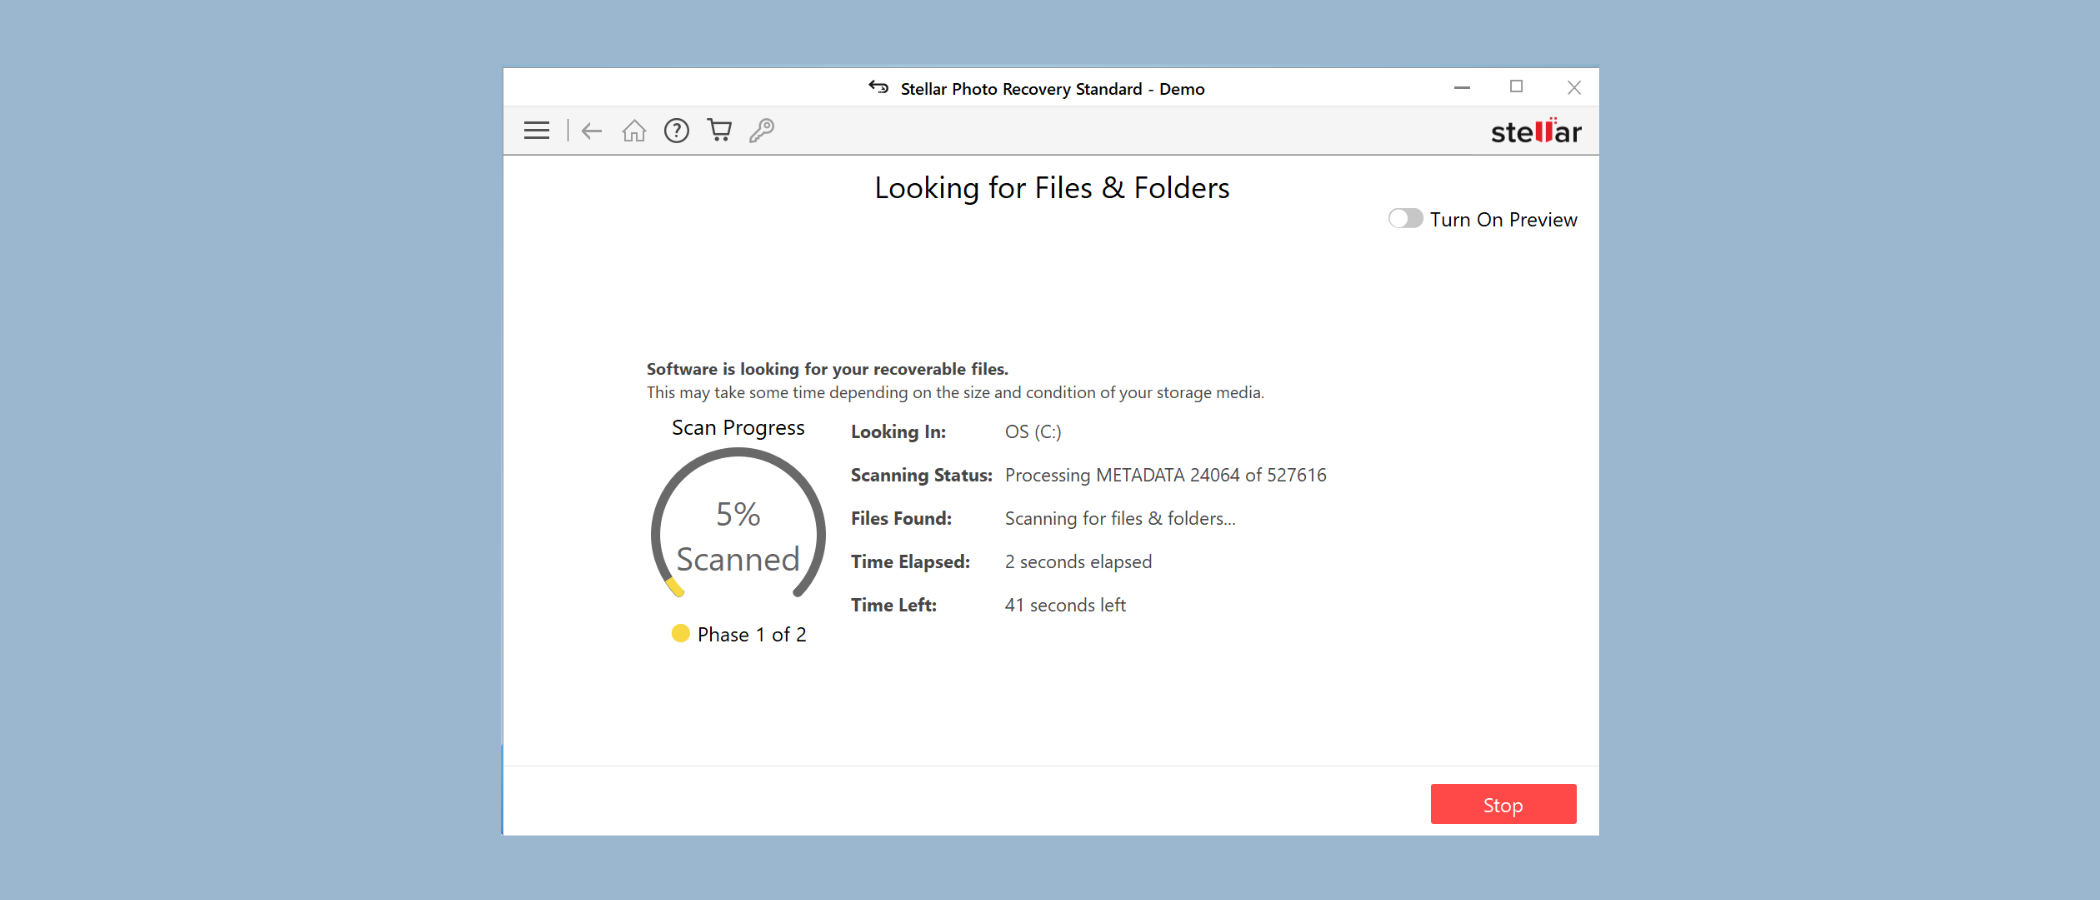Click the key activation icon

[x=762, y=131]
